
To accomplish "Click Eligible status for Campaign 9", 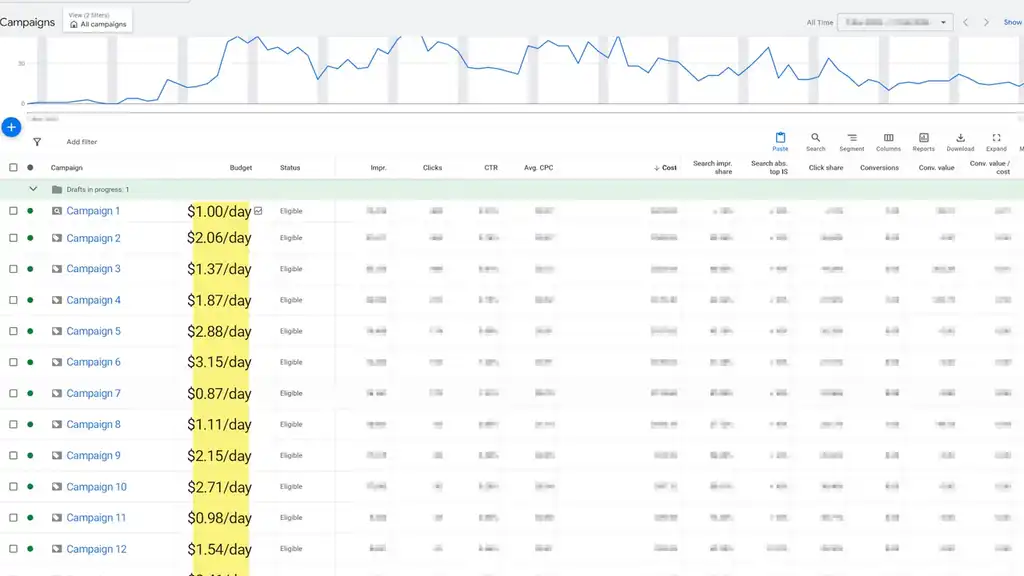I will tap(291, 455).
